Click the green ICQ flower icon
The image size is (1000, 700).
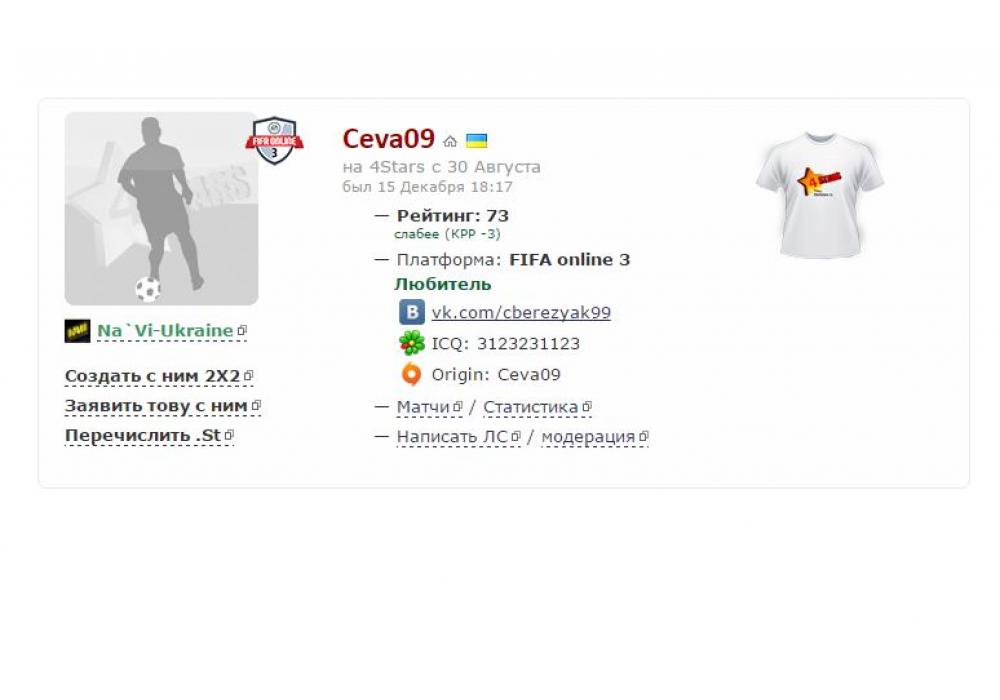[412, 343]
